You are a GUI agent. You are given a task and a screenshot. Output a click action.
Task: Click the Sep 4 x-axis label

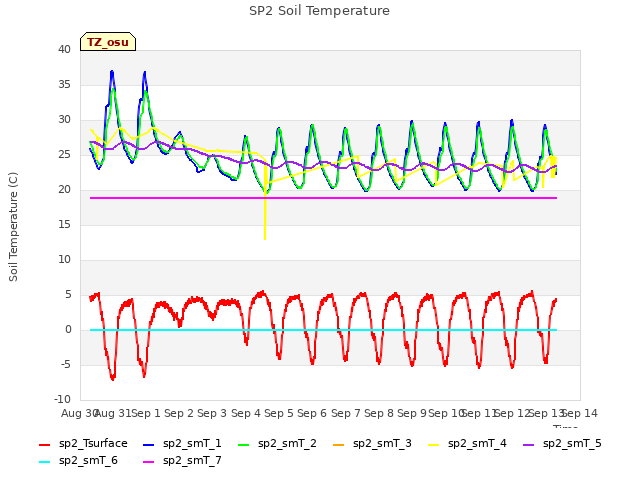tap(246, 413)
